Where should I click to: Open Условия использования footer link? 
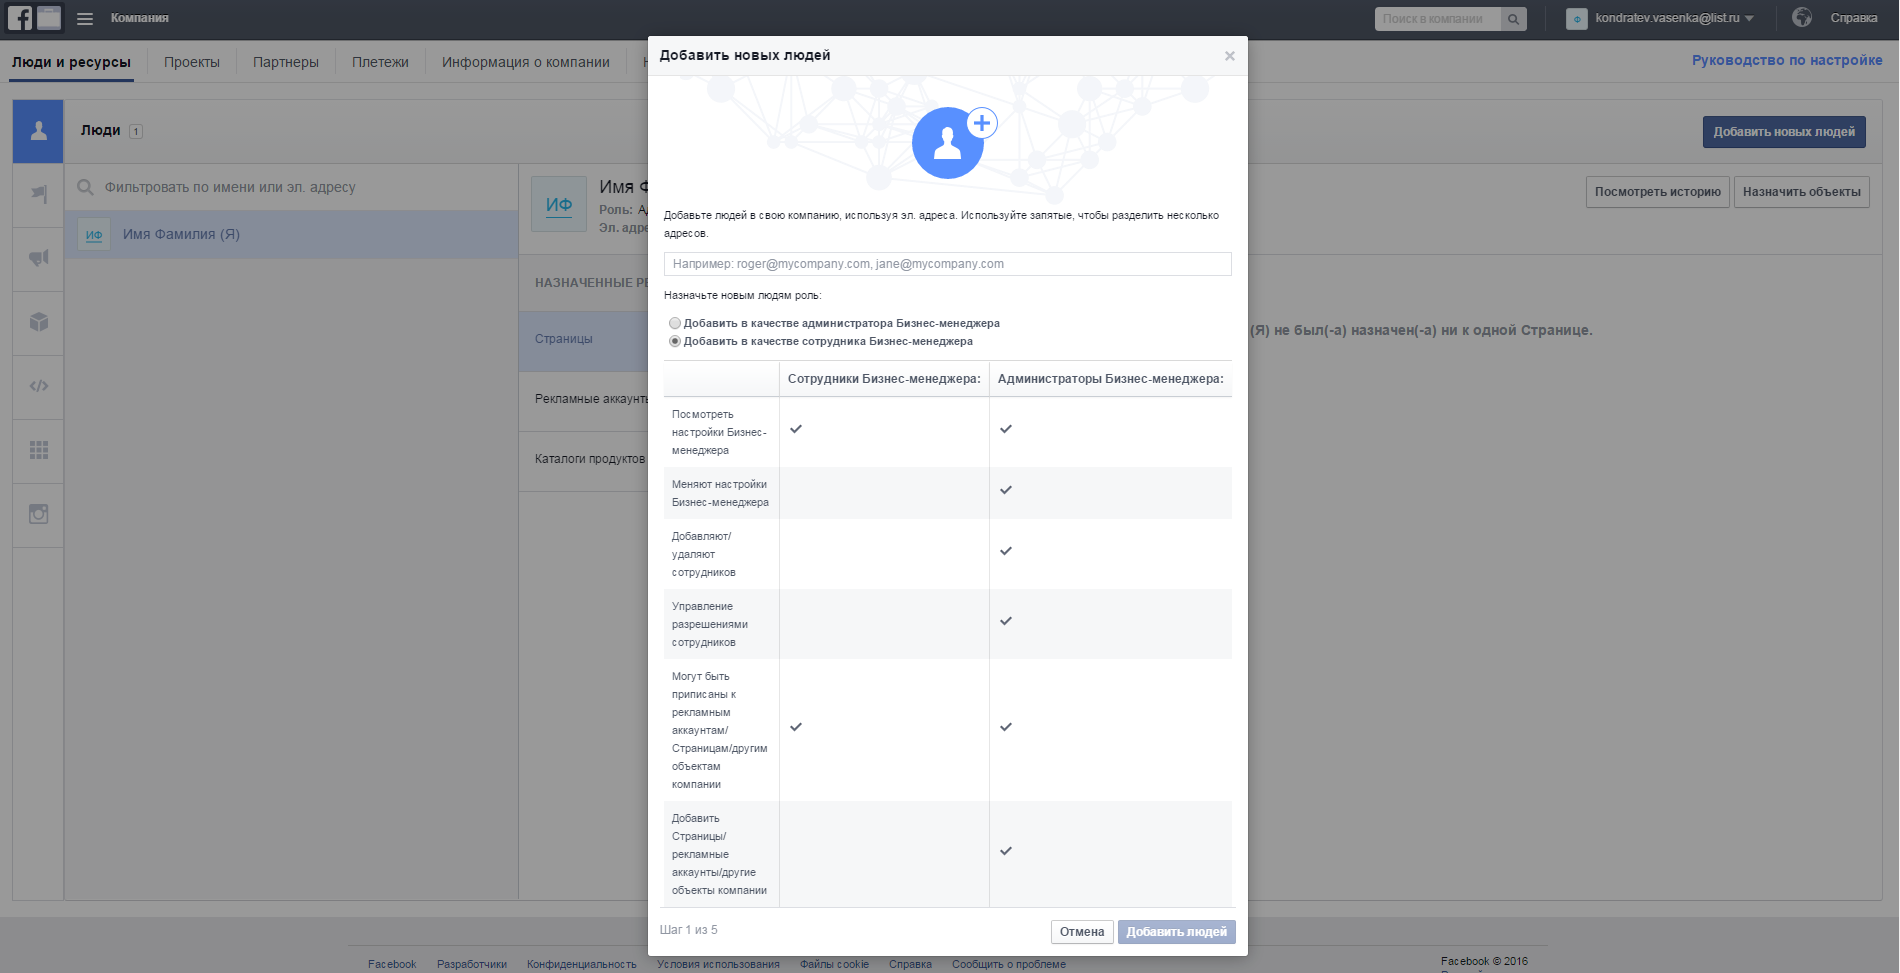click(718, 964)
